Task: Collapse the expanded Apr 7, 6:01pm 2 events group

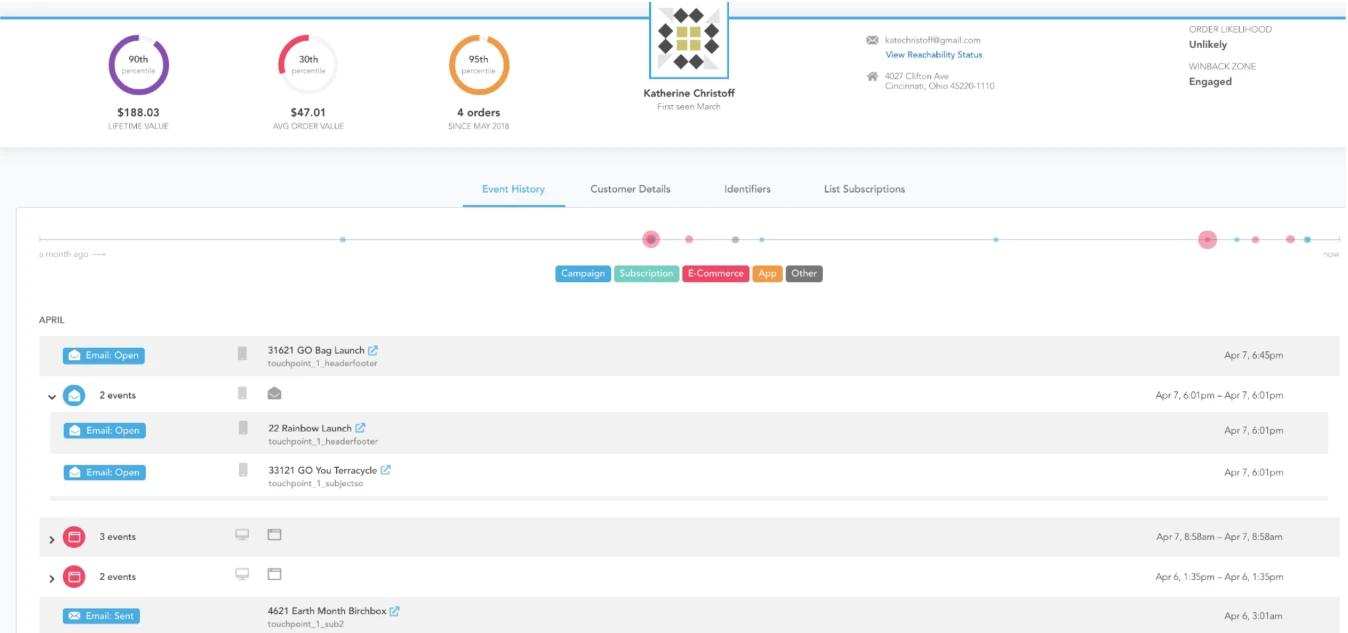Action: pos(52,396)
